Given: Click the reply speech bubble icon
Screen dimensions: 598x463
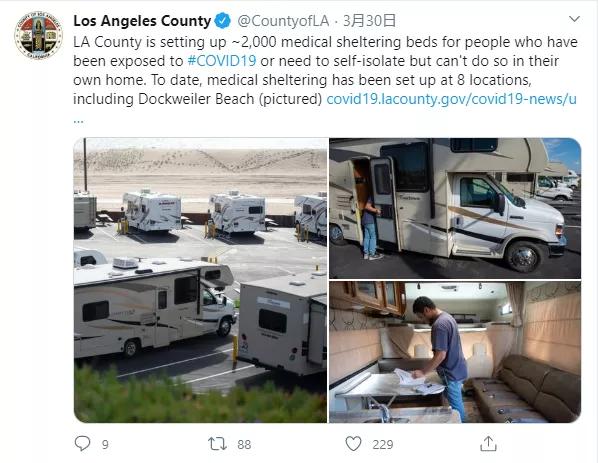Looking at the screenshot, I should (82, 444).
